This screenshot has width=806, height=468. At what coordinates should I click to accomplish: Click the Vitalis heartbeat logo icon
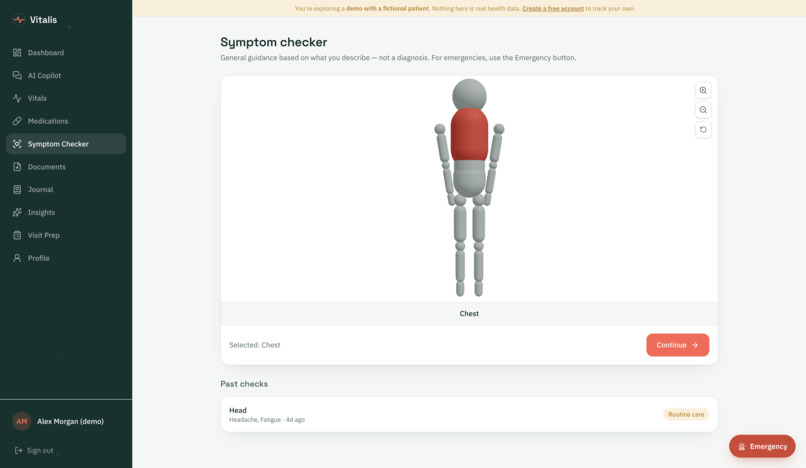pos(19,20)
